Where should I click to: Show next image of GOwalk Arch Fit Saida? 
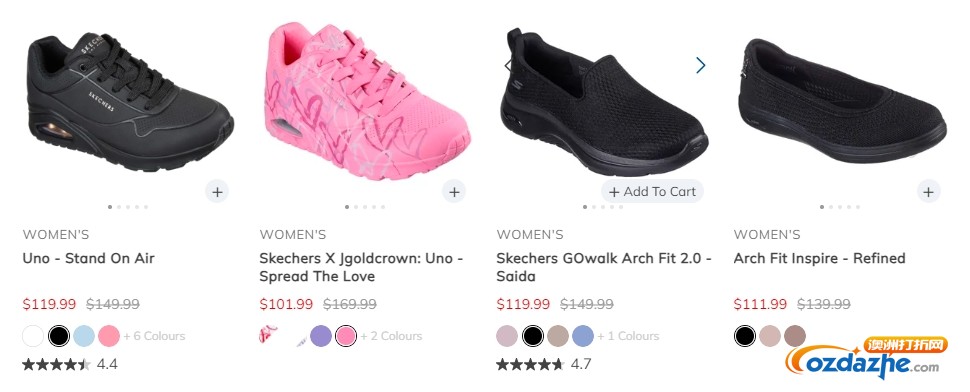coord(700,66)
